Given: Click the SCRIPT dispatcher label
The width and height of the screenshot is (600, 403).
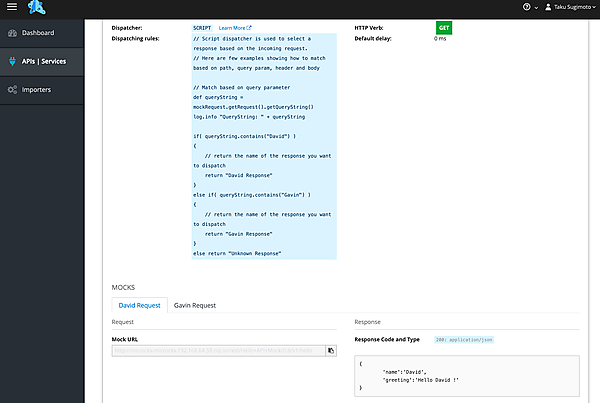Looking at the screenshot, I should (x=202, y=29).
